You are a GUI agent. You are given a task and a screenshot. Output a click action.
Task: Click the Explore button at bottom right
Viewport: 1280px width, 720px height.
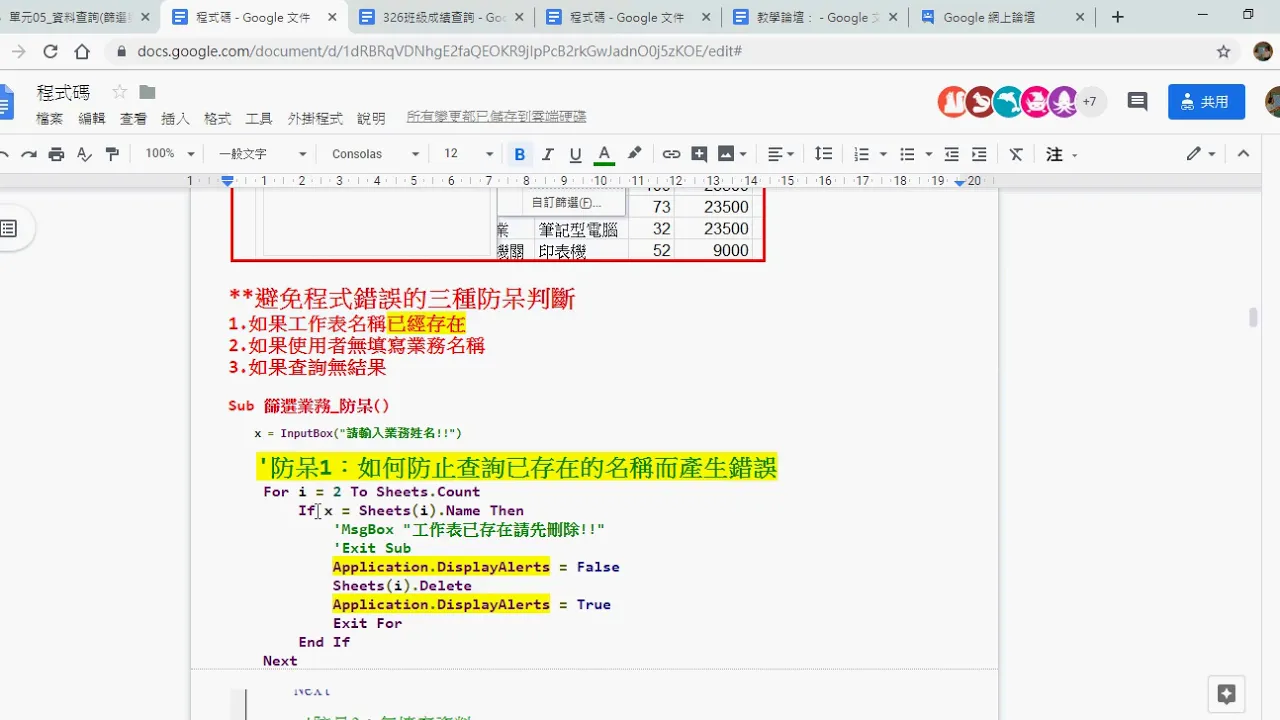1227,694
